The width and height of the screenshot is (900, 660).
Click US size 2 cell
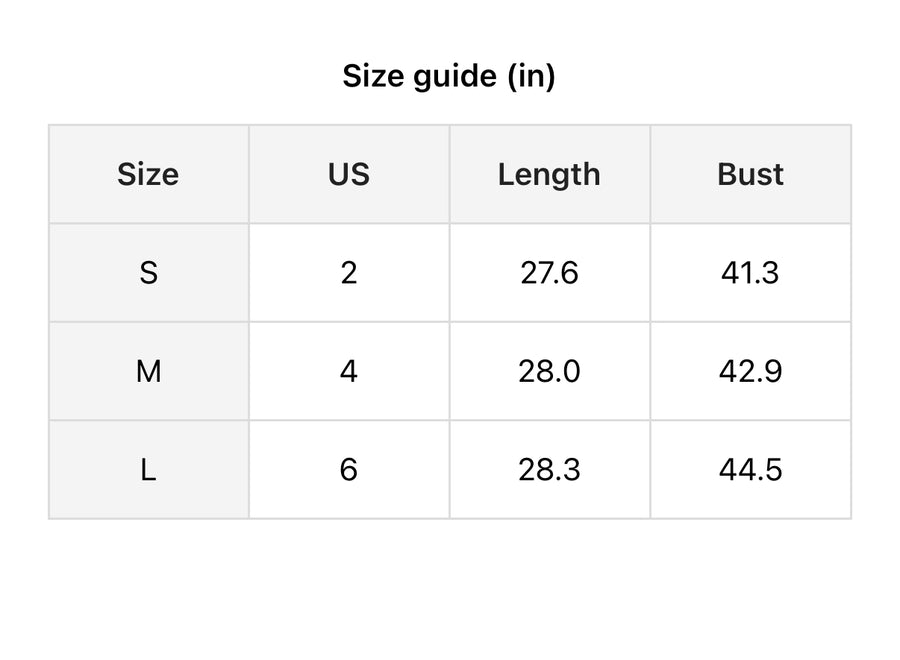pyautogui.click(x=349, y=272)
